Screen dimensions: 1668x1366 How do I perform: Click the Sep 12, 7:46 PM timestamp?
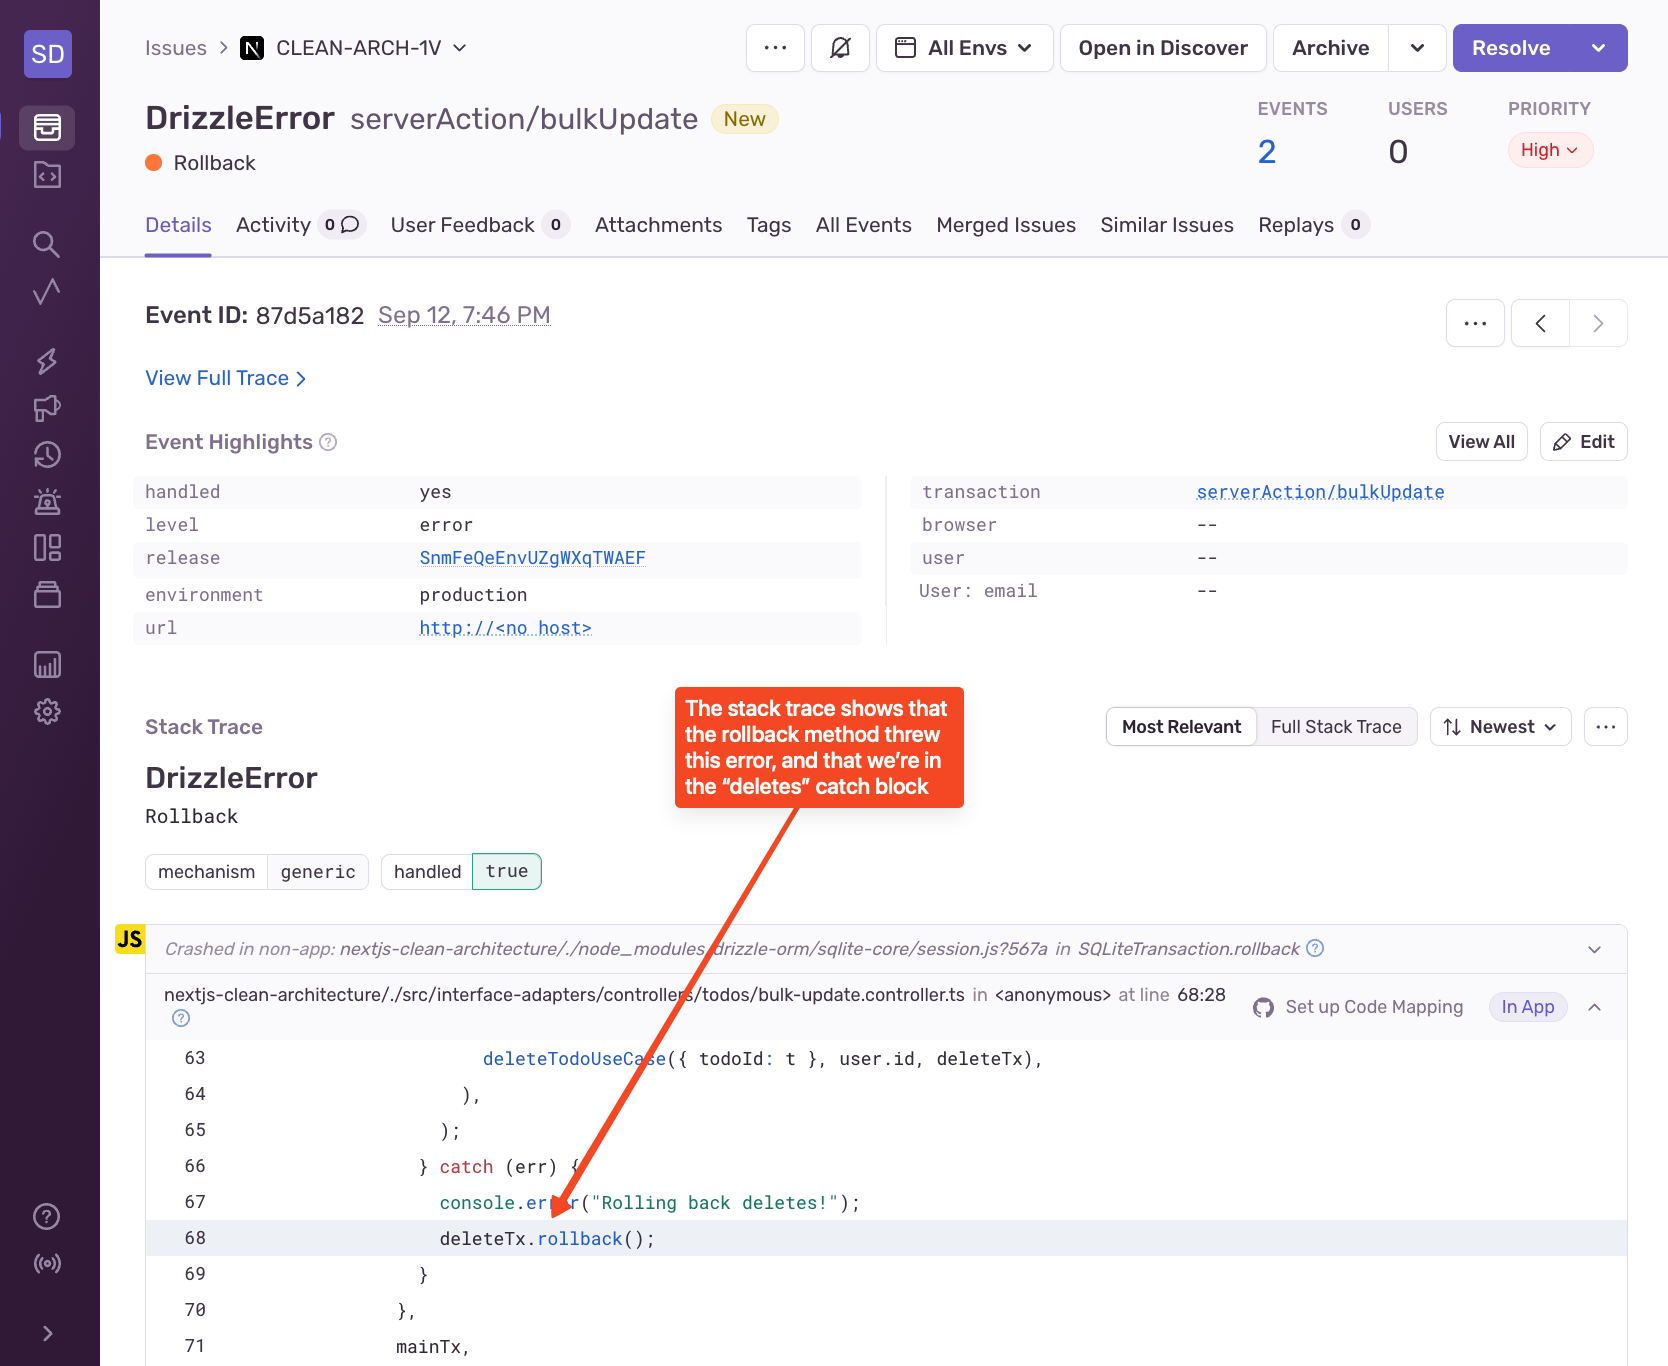point(464,315)
